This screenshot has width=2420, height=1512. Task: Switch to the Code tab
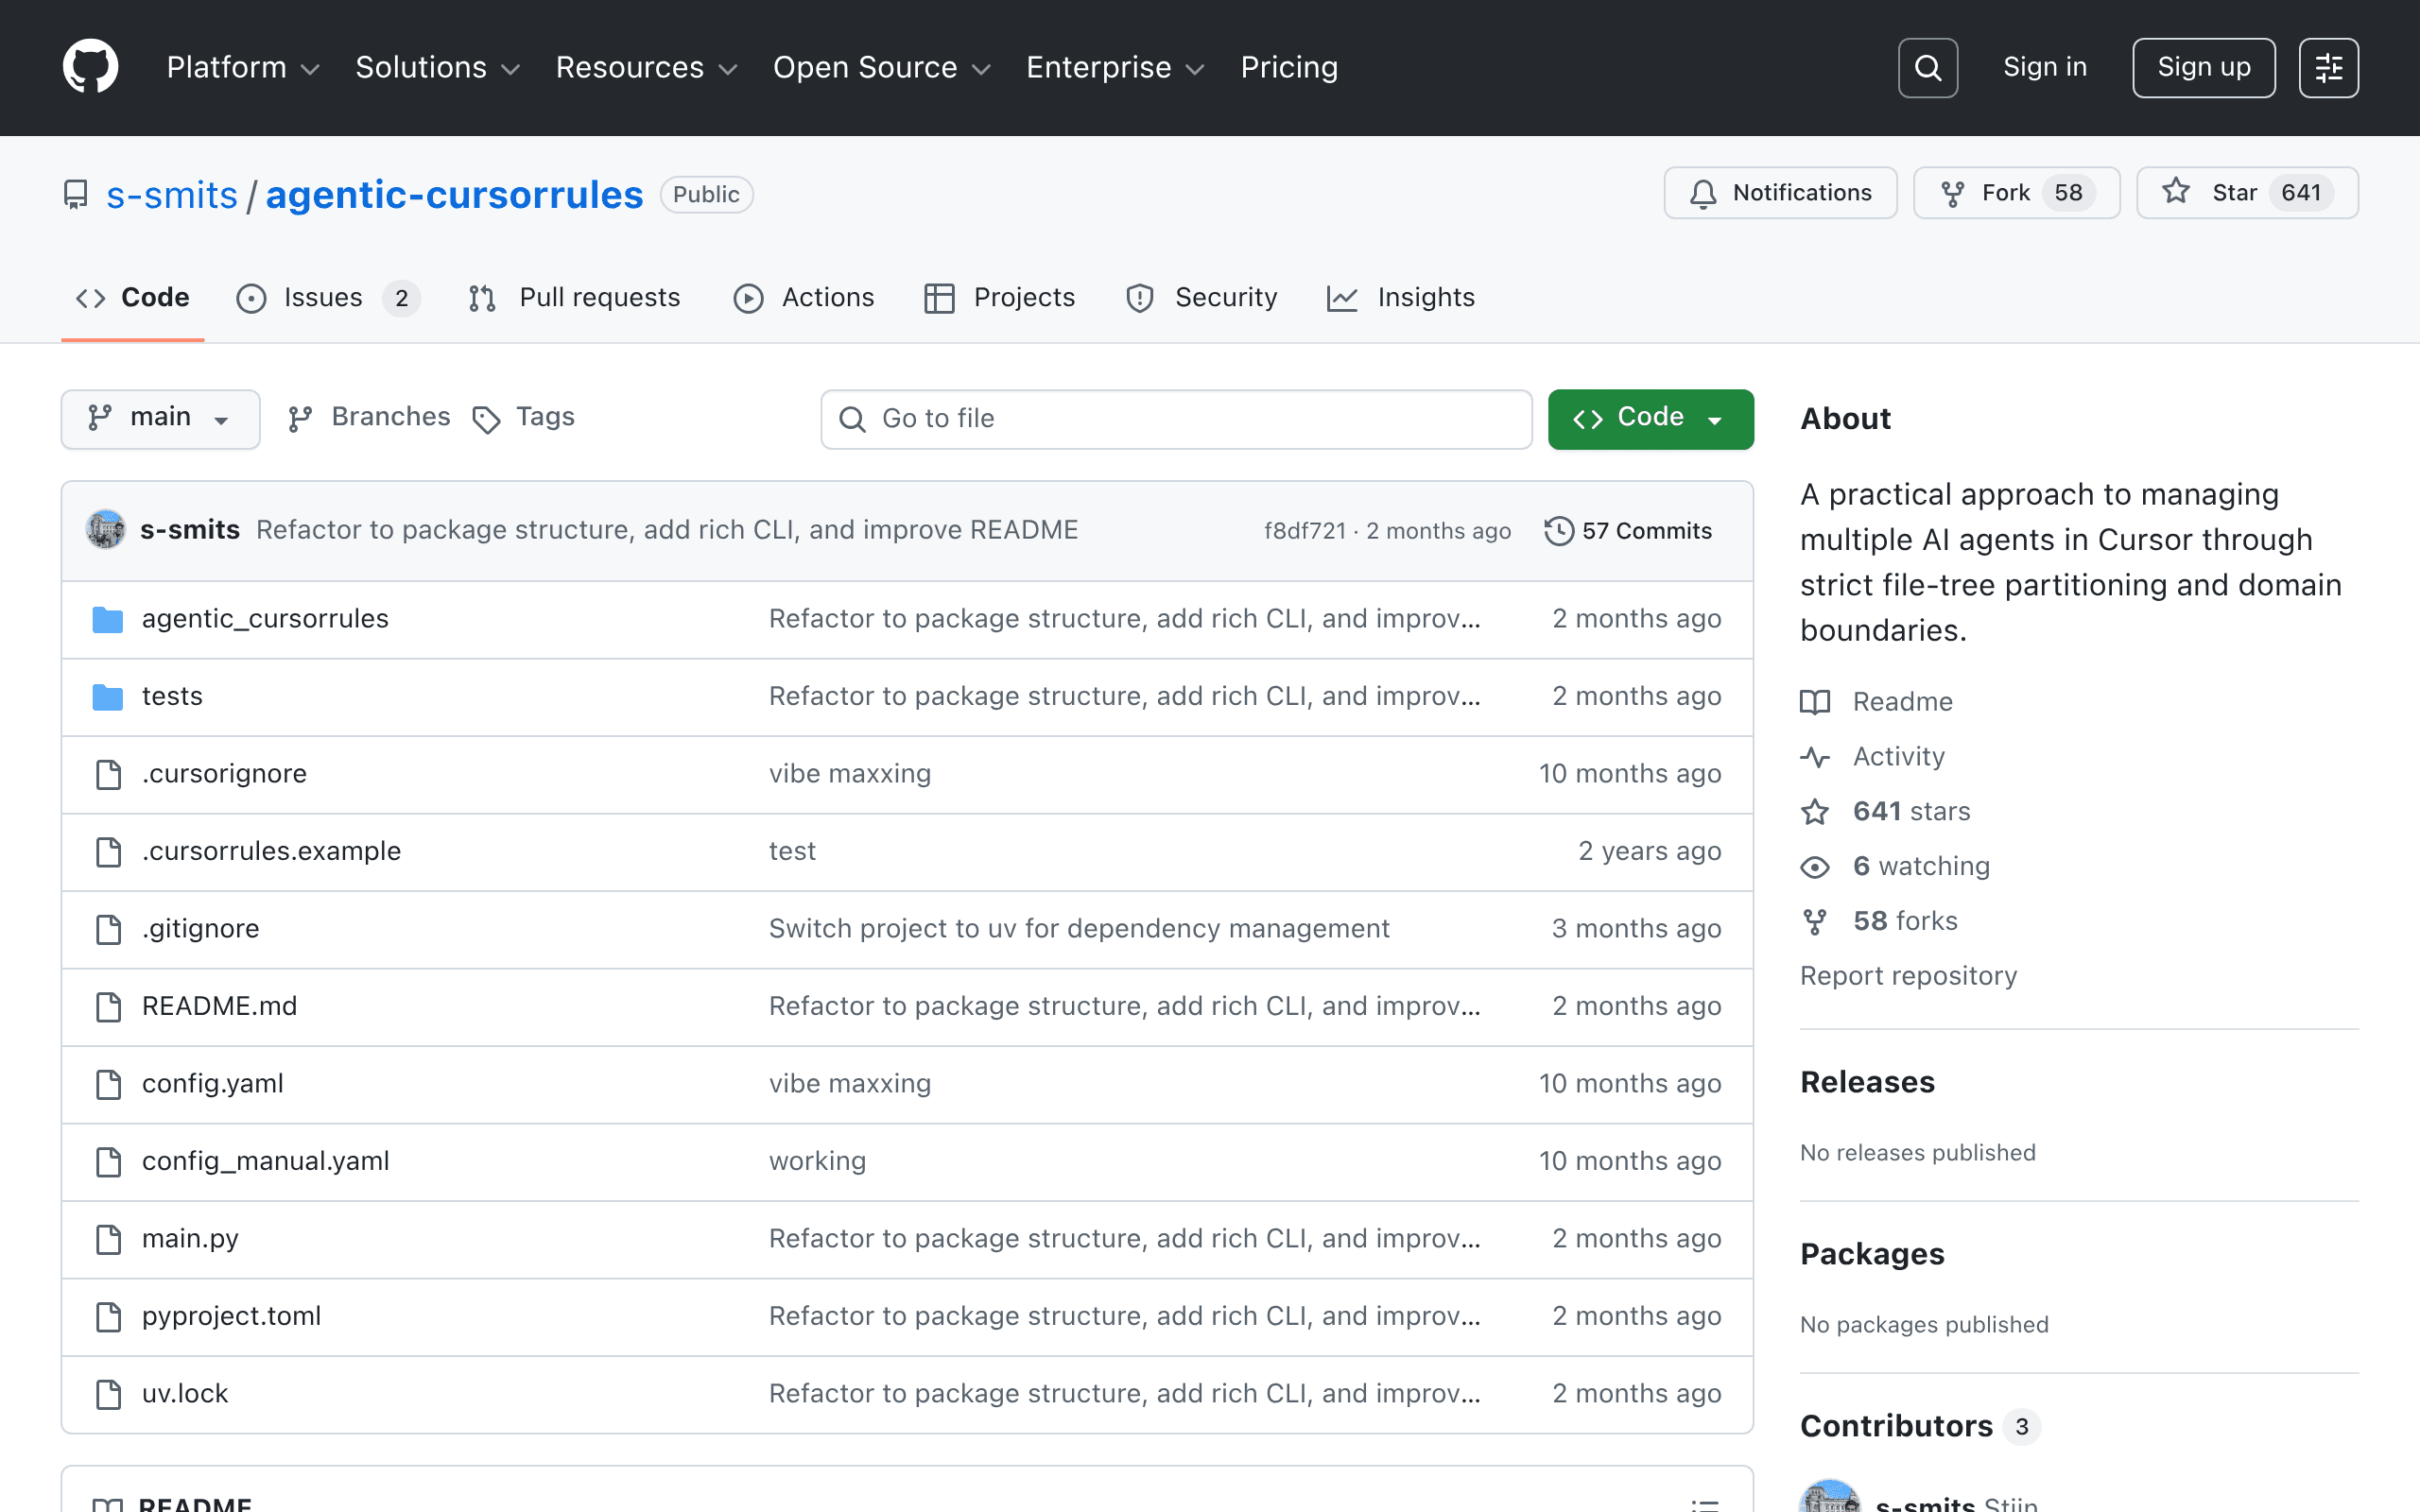point(133,298)
